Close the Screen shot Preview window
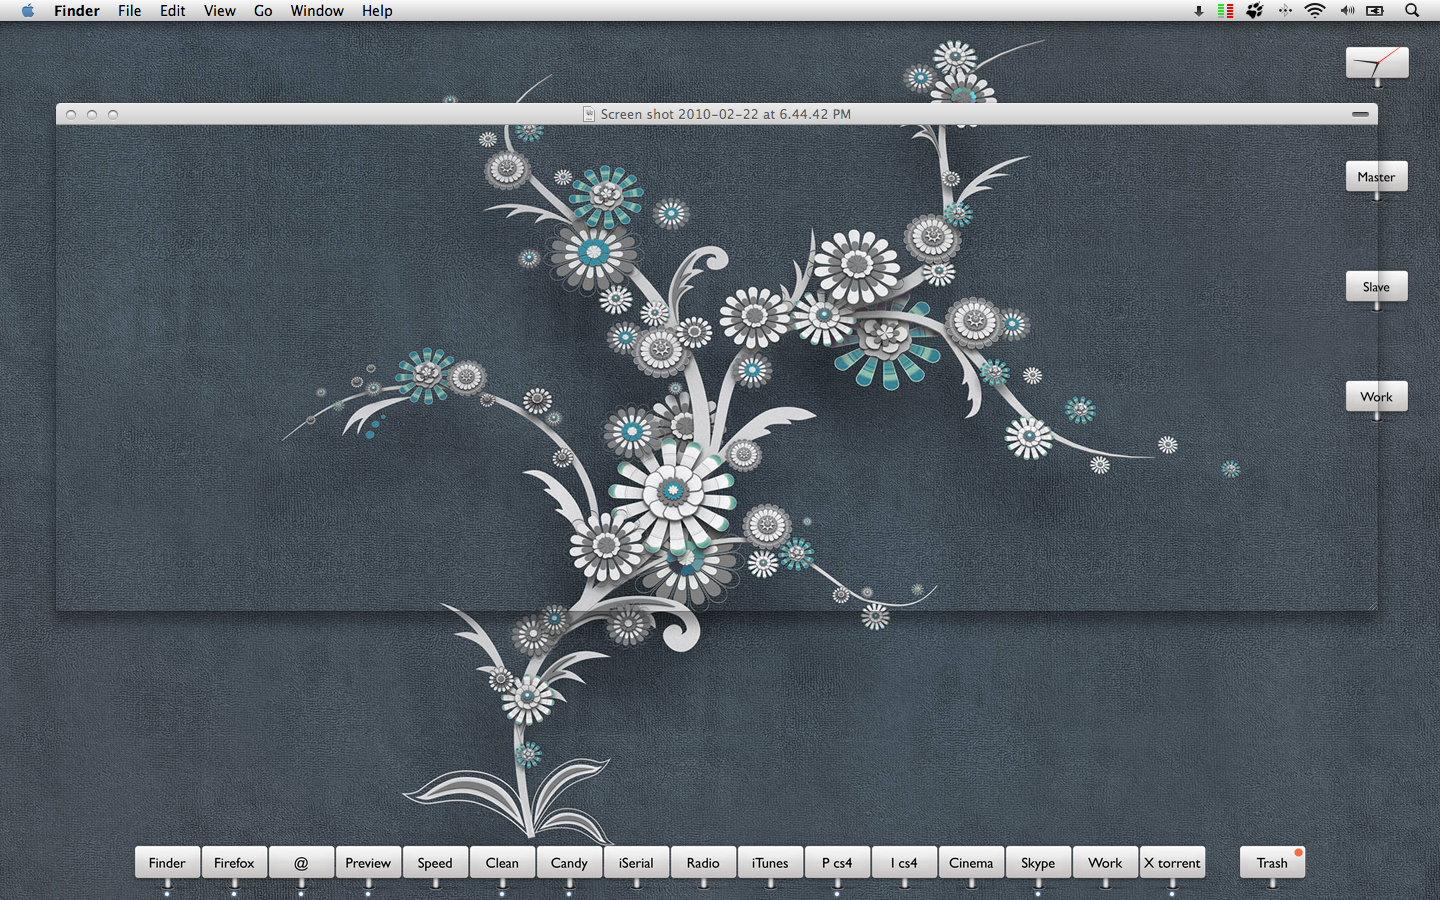 (x=71, y=115)
